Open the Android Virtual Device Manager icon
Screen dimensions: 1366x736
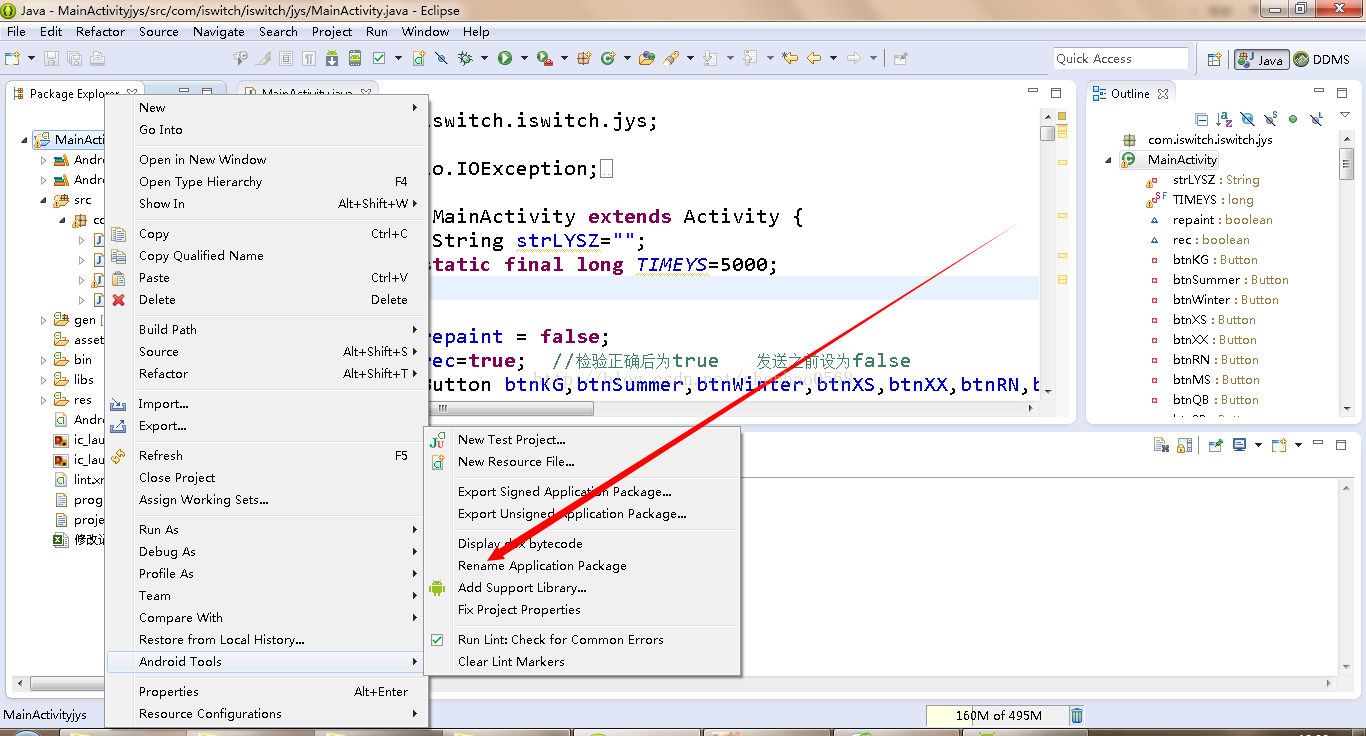[x=355, y=58]
